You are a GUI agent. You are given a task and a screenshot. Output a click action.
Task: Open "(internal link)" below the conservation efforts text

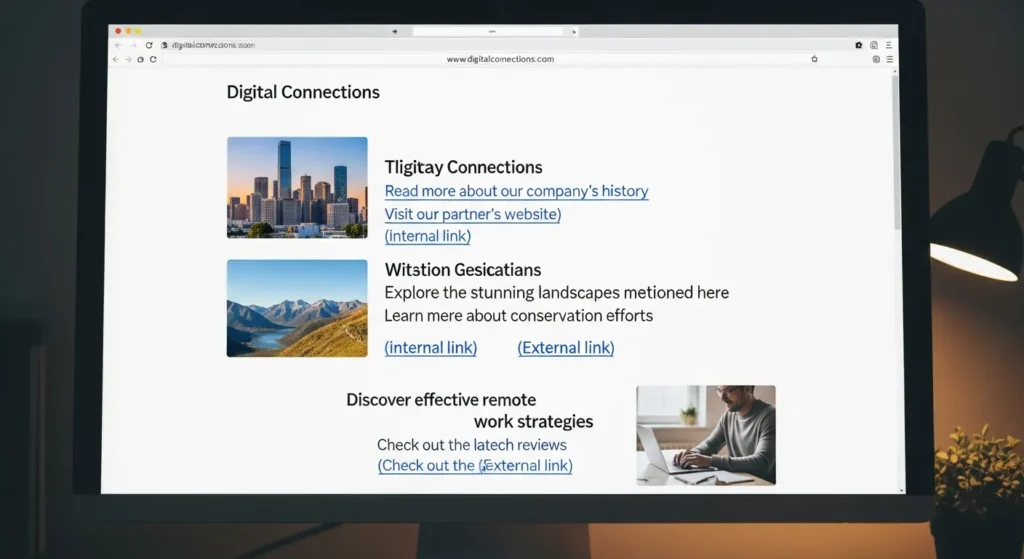click(430, 348)
